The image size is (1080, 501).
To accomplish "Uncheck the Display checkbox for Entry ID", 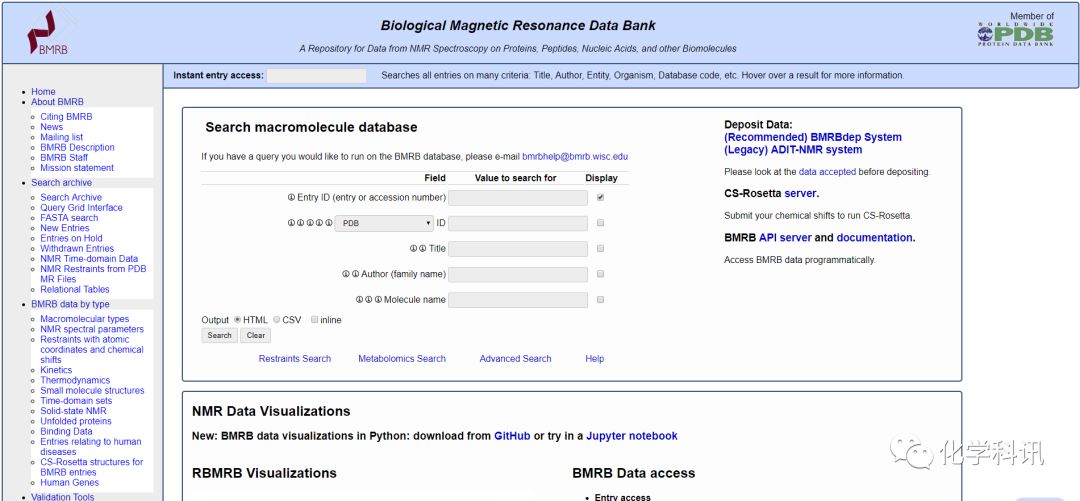I will 600,198.
